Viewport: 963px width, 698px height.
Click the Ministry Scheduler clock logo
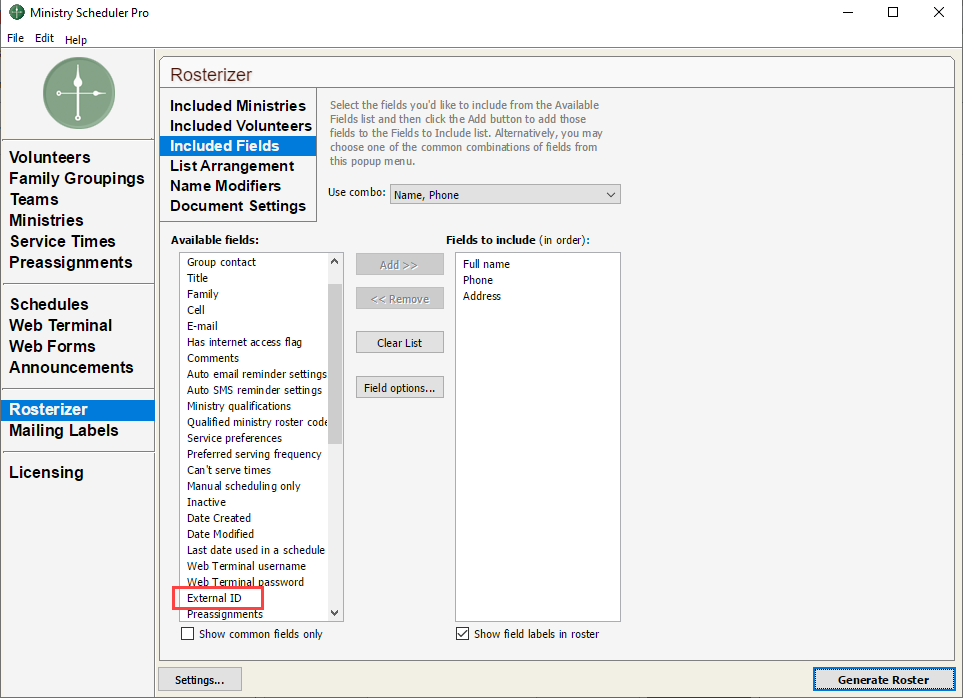tap(78, 92)
